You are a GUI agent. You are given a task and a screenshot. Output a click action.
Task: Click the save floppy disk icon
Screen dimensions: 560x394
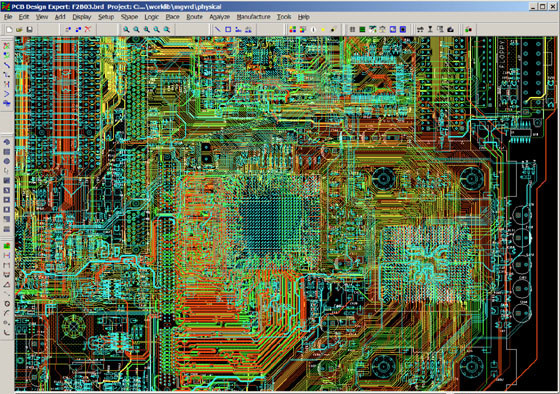pyautogui.click(x=30, y=30)
